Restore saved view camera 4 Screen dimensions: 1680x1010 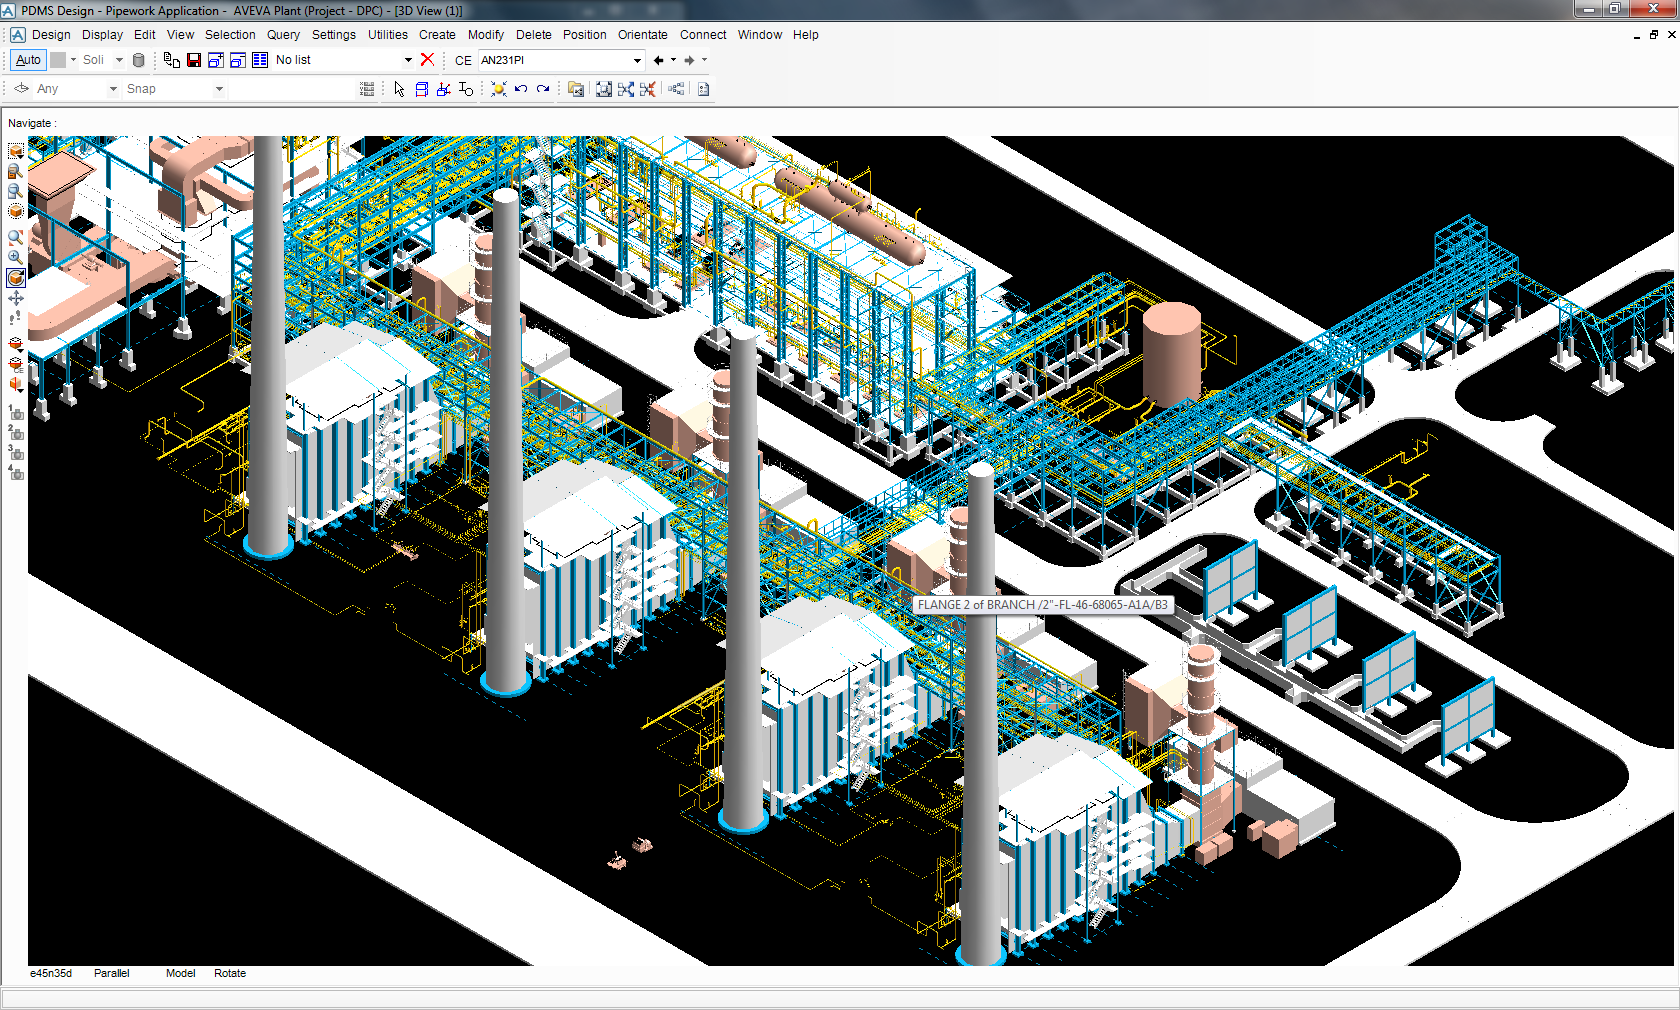click(16, 472)
